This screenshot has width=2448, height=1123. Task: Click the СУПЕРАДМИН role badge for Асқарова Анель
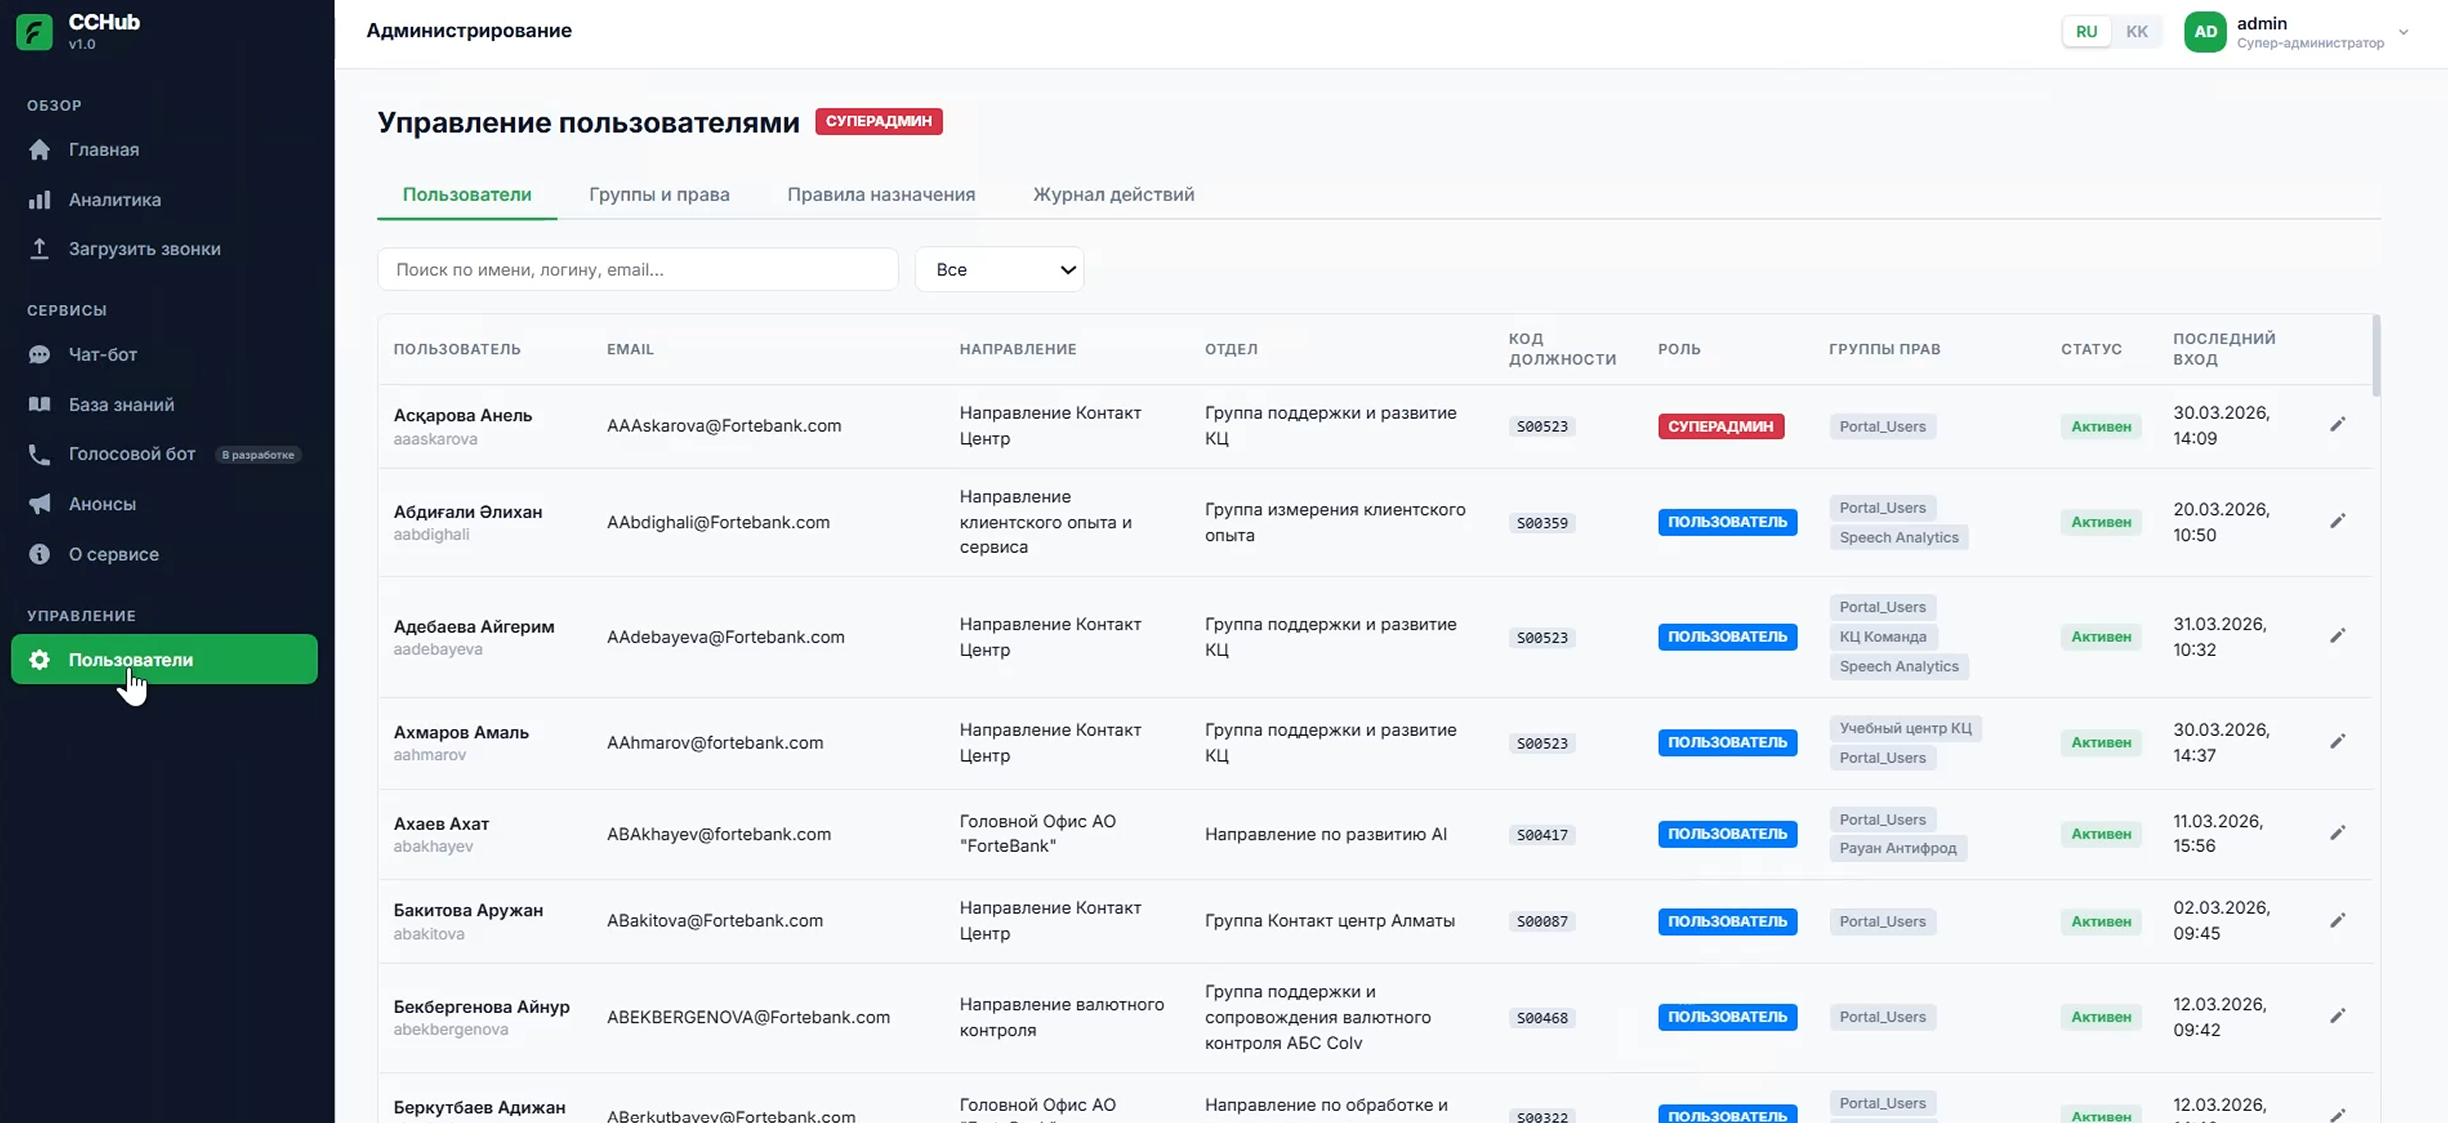[x=1720, y=426]
